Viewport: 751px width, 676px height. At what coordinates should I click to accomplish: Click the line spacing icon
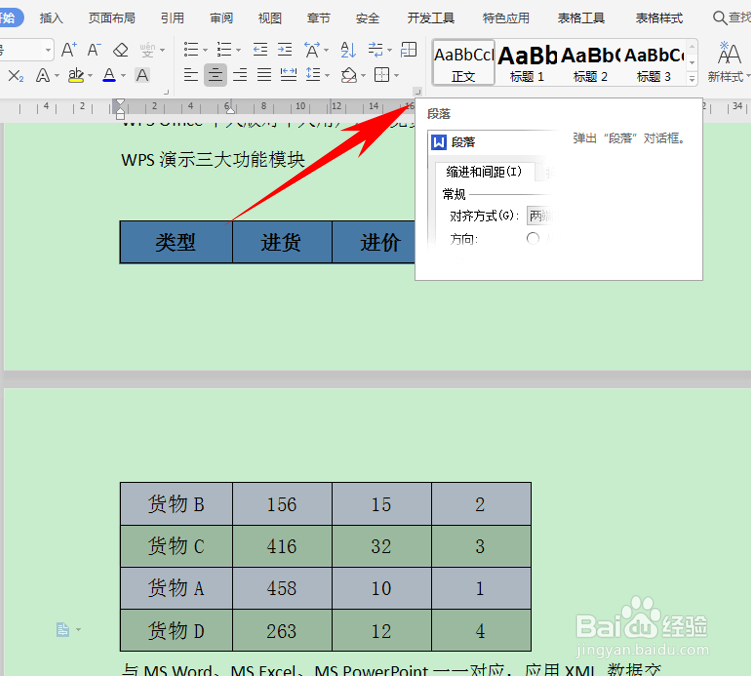tap(313, 75)
